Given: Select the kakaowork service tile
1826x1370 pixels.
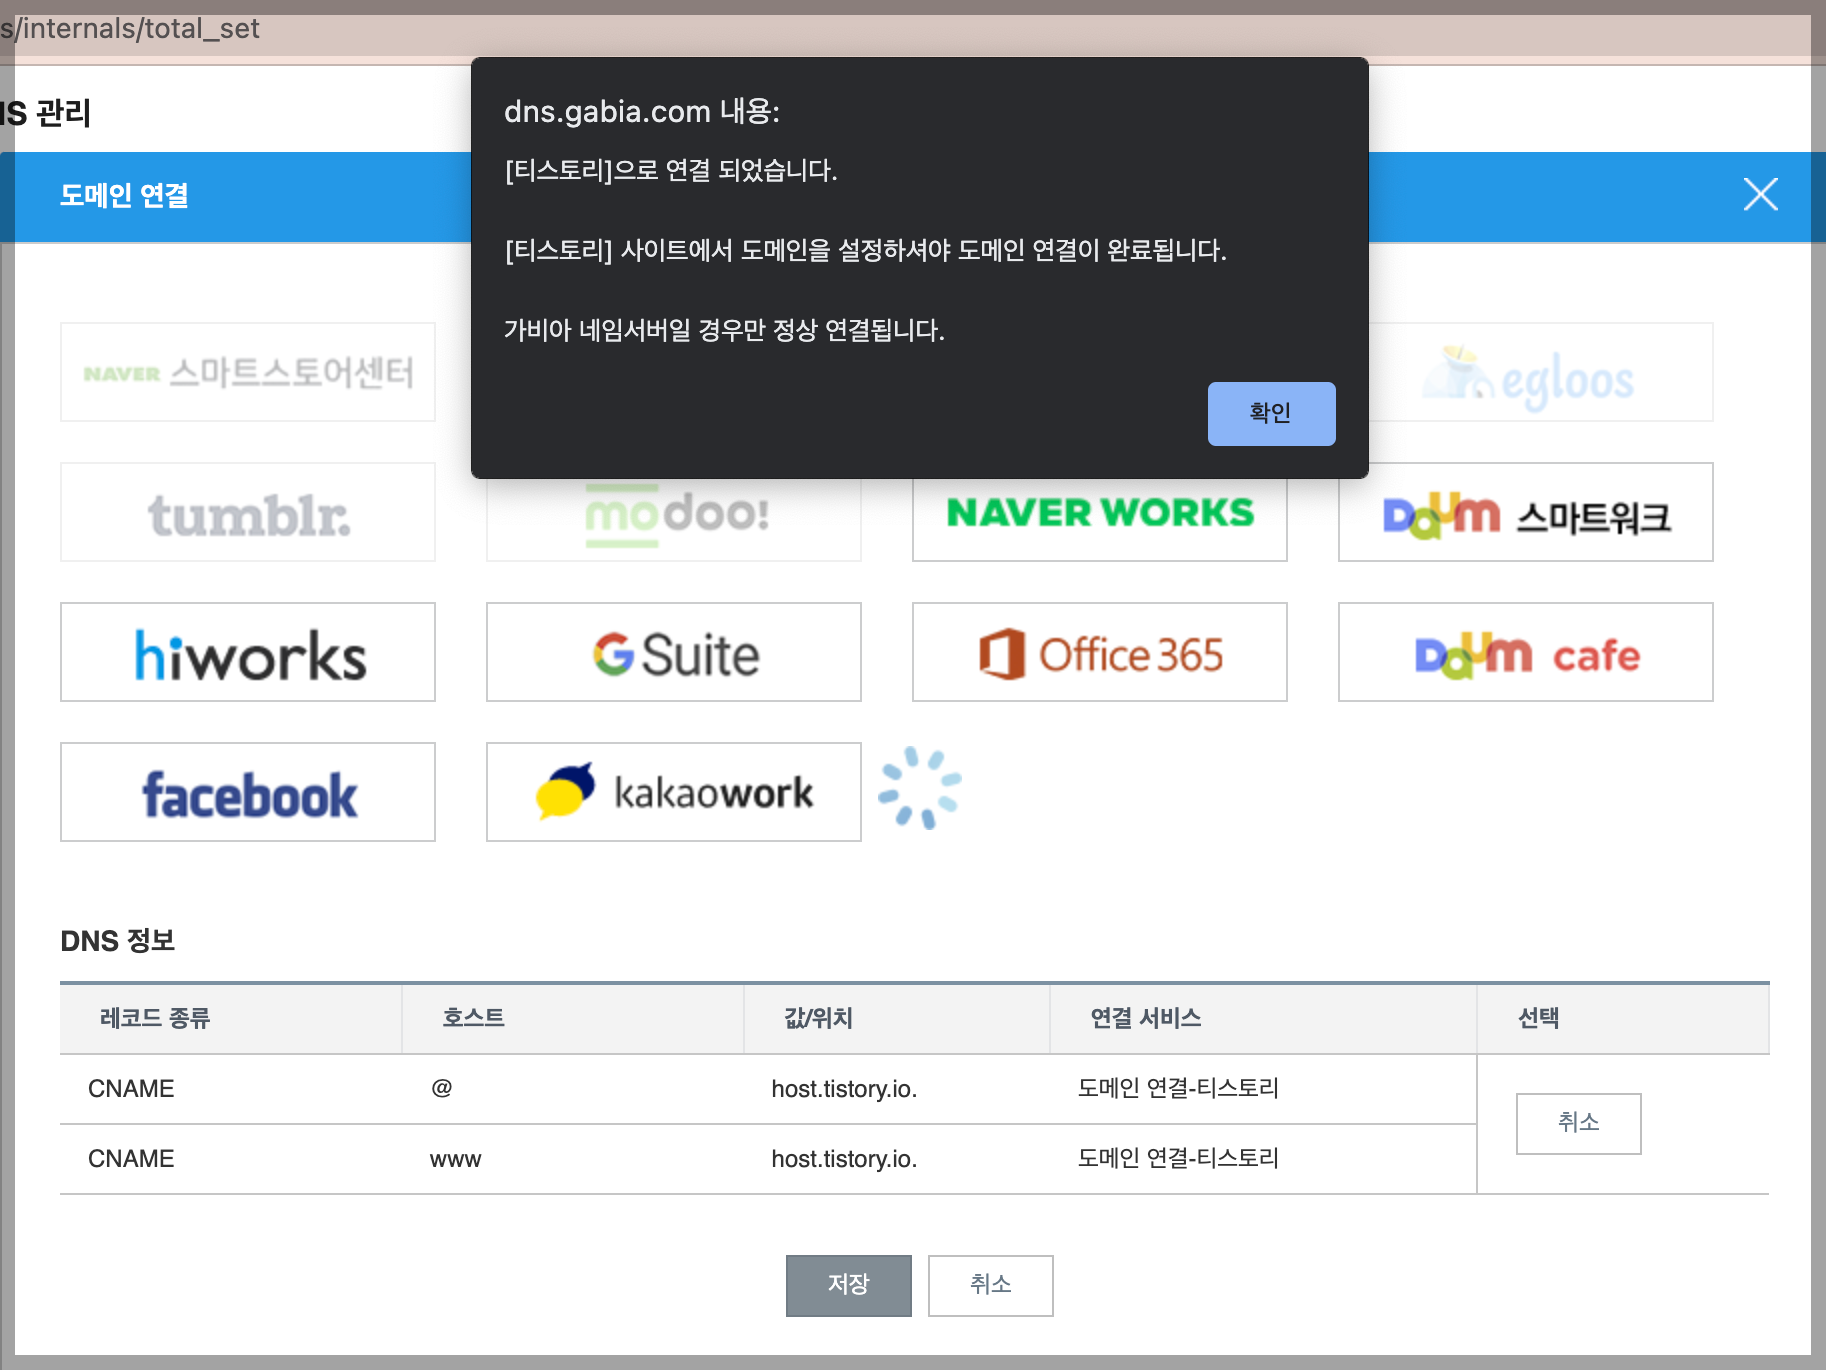Looking at the screenshot, I should [674, 792].
